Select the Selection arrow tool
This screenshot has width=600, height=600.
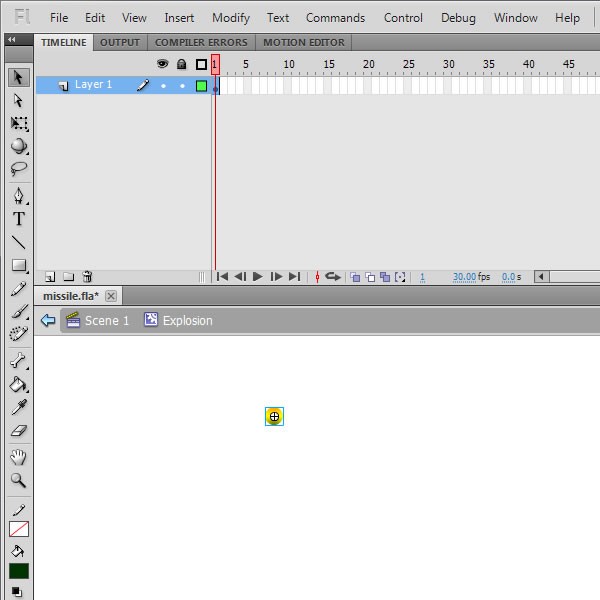coord(18,77)
